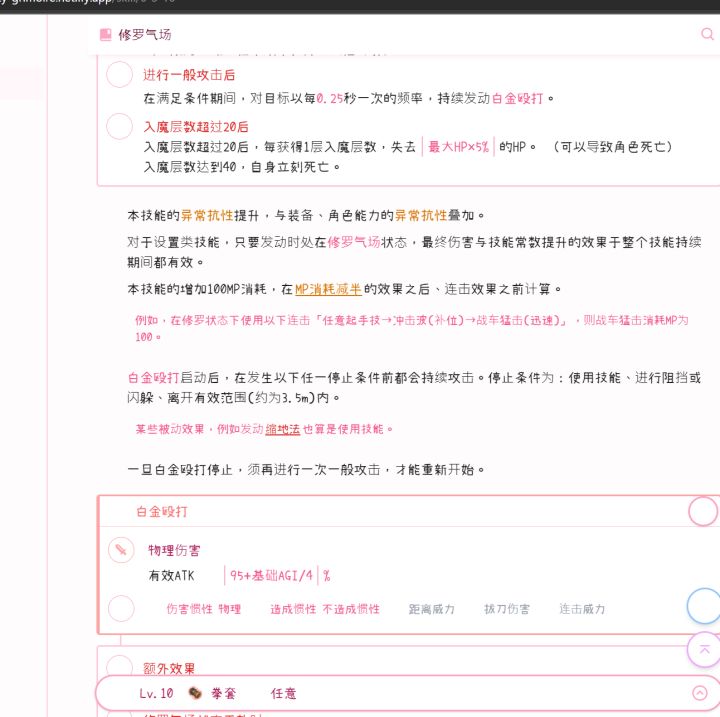The width and height of the screenshot is (720, 717).
Task: Click the scroll-to-top arrow button
Action: point(704,649)
